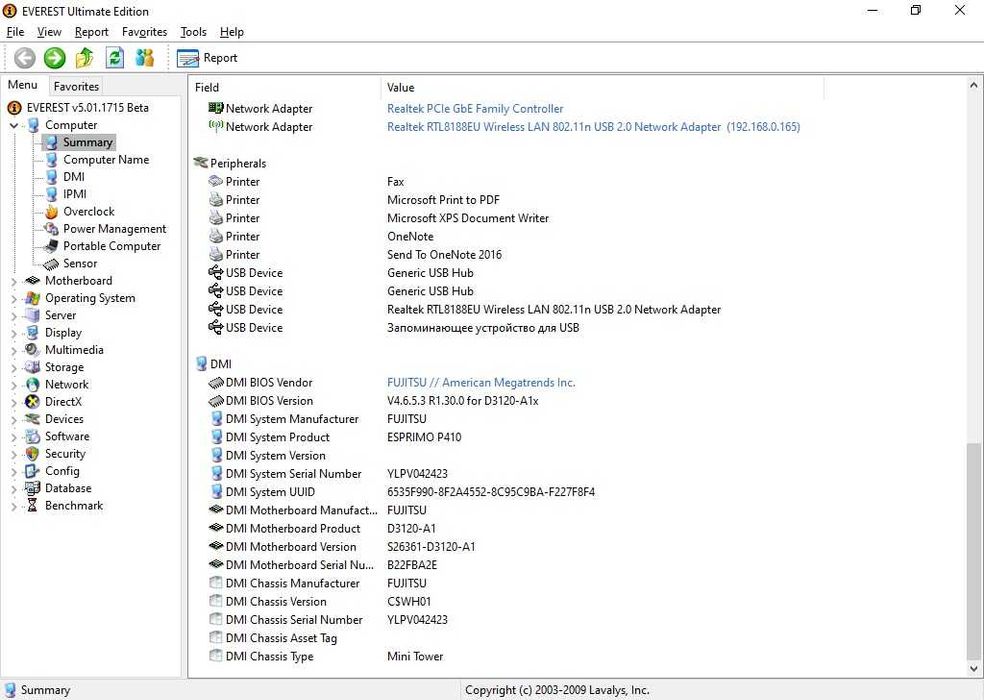Click the Database icon in tree
Image resolution: width=984 pixels, height=700 pixels.
point(33,488)
